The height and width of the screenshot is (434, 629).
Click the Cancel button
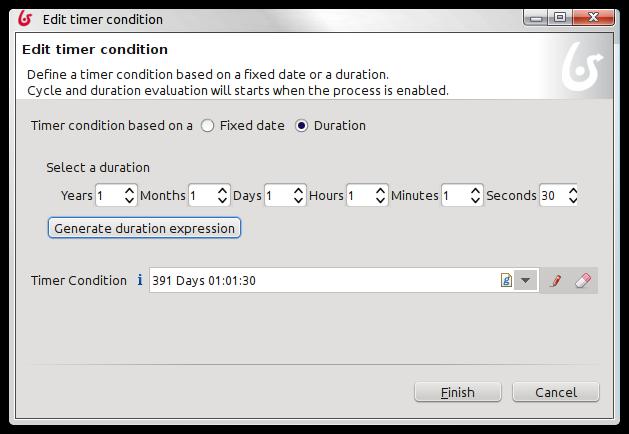(x=556, y=392)
